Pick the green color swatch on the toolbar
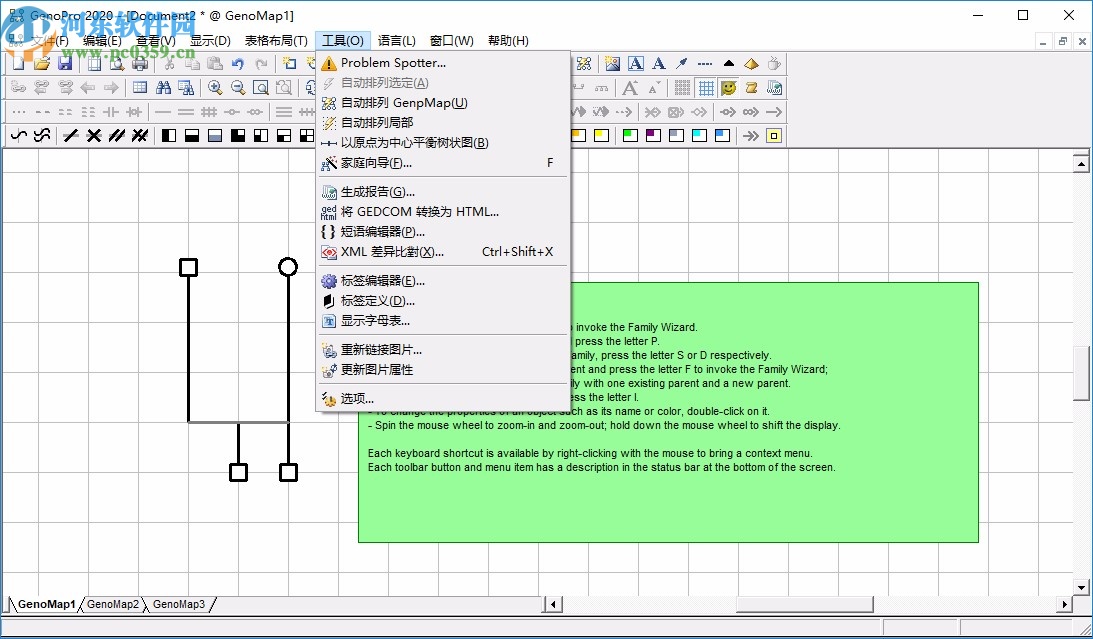Image resolution: width=1093 pixels, height=639 pixels. 630,134
